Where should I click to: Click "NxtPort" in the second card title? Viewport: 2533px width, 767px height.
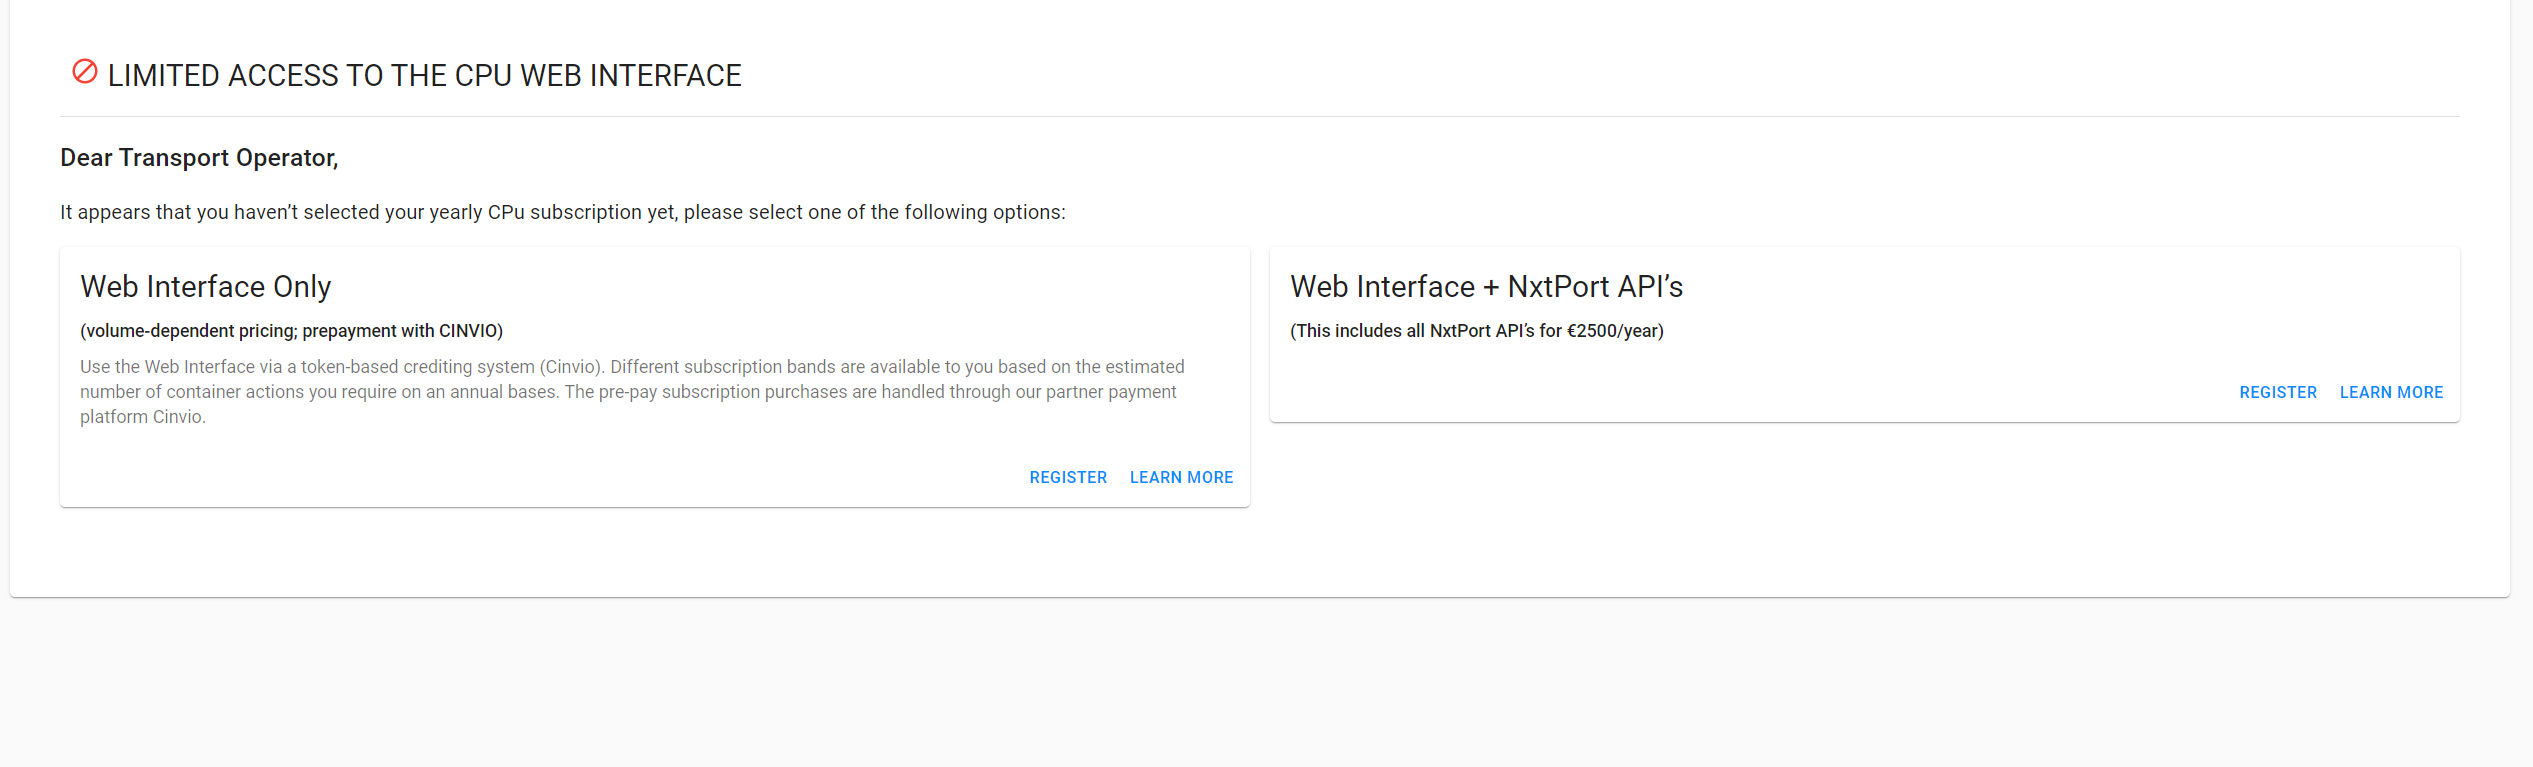click(x=1558, y=287)
